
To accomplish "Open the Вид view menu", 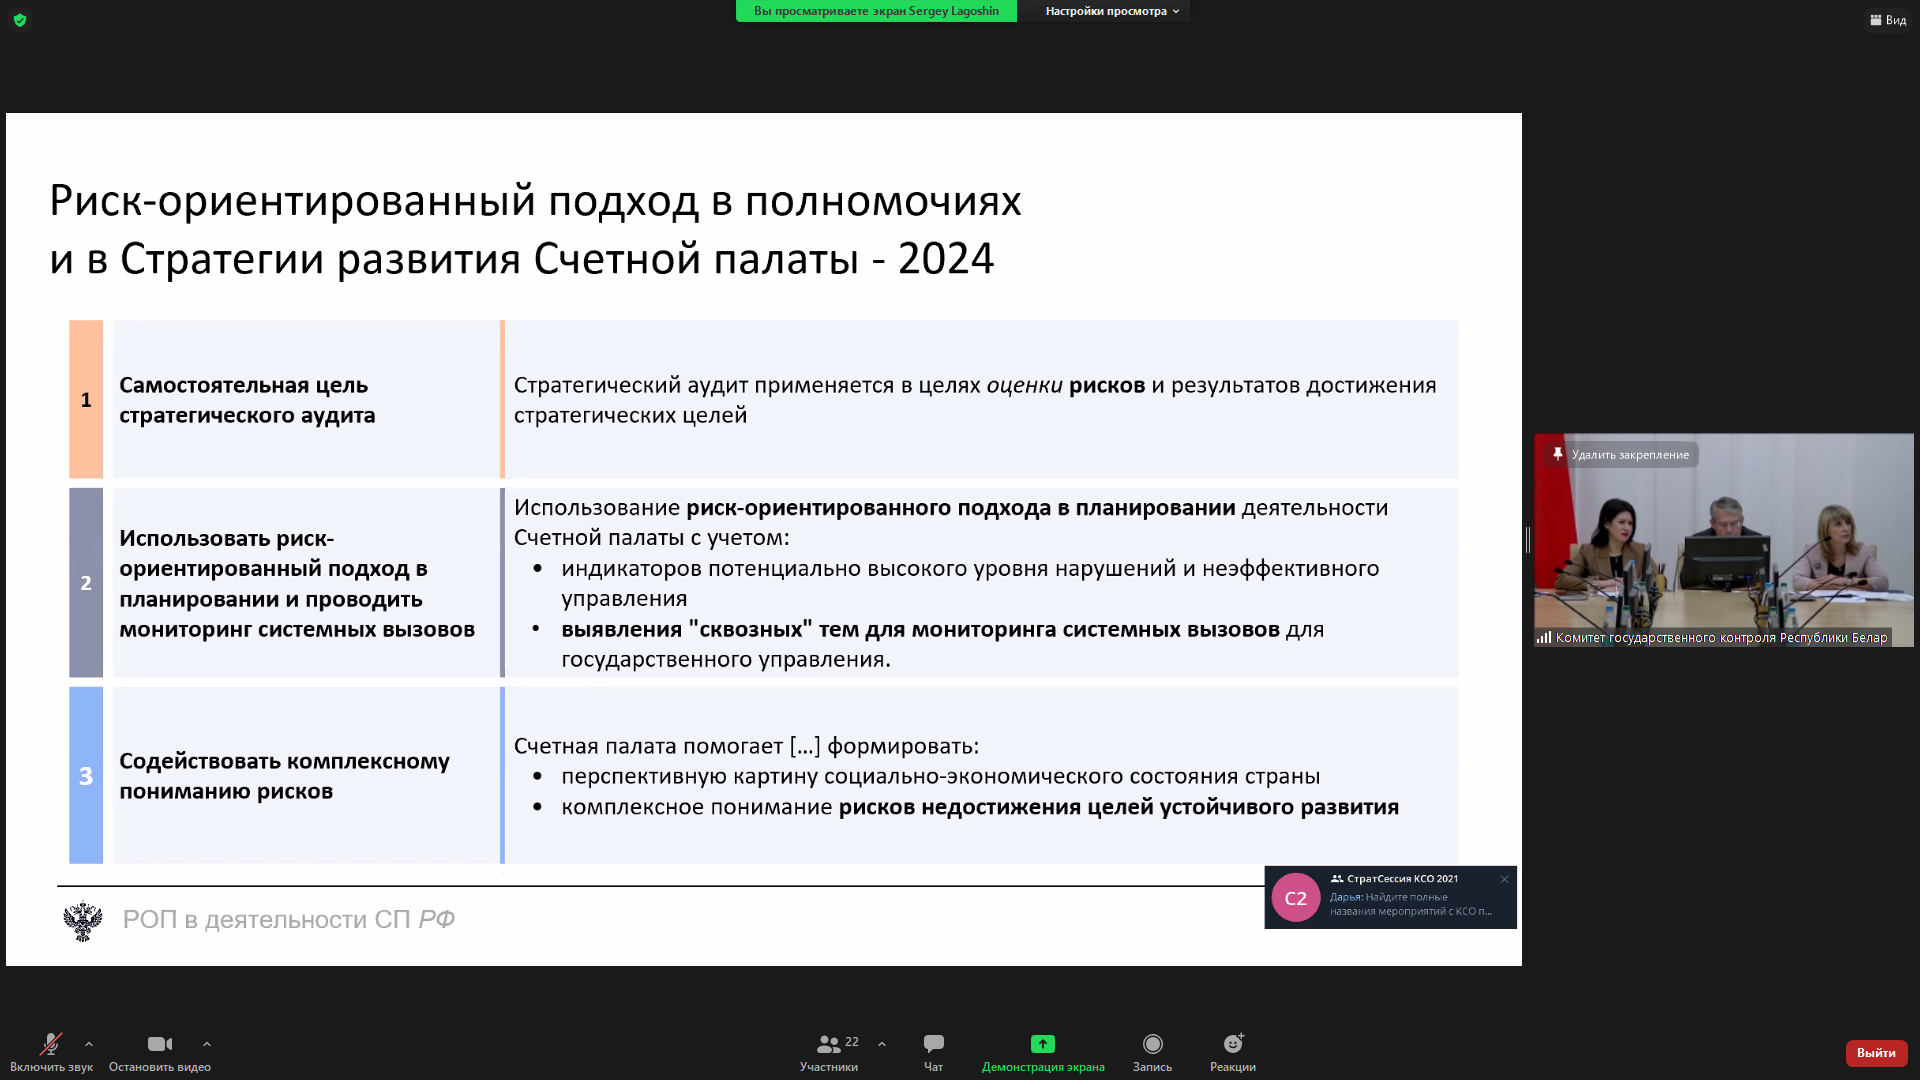I will [1887, 20].
